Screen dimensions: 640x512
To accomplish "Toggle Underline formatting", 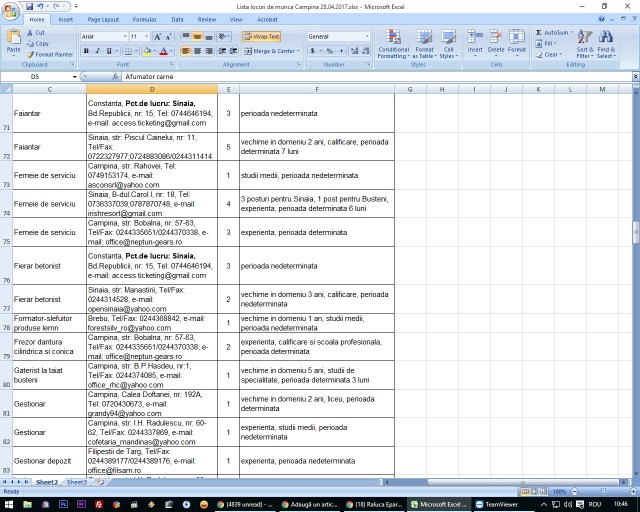I will pyautogui.click(x=109, y=51).
